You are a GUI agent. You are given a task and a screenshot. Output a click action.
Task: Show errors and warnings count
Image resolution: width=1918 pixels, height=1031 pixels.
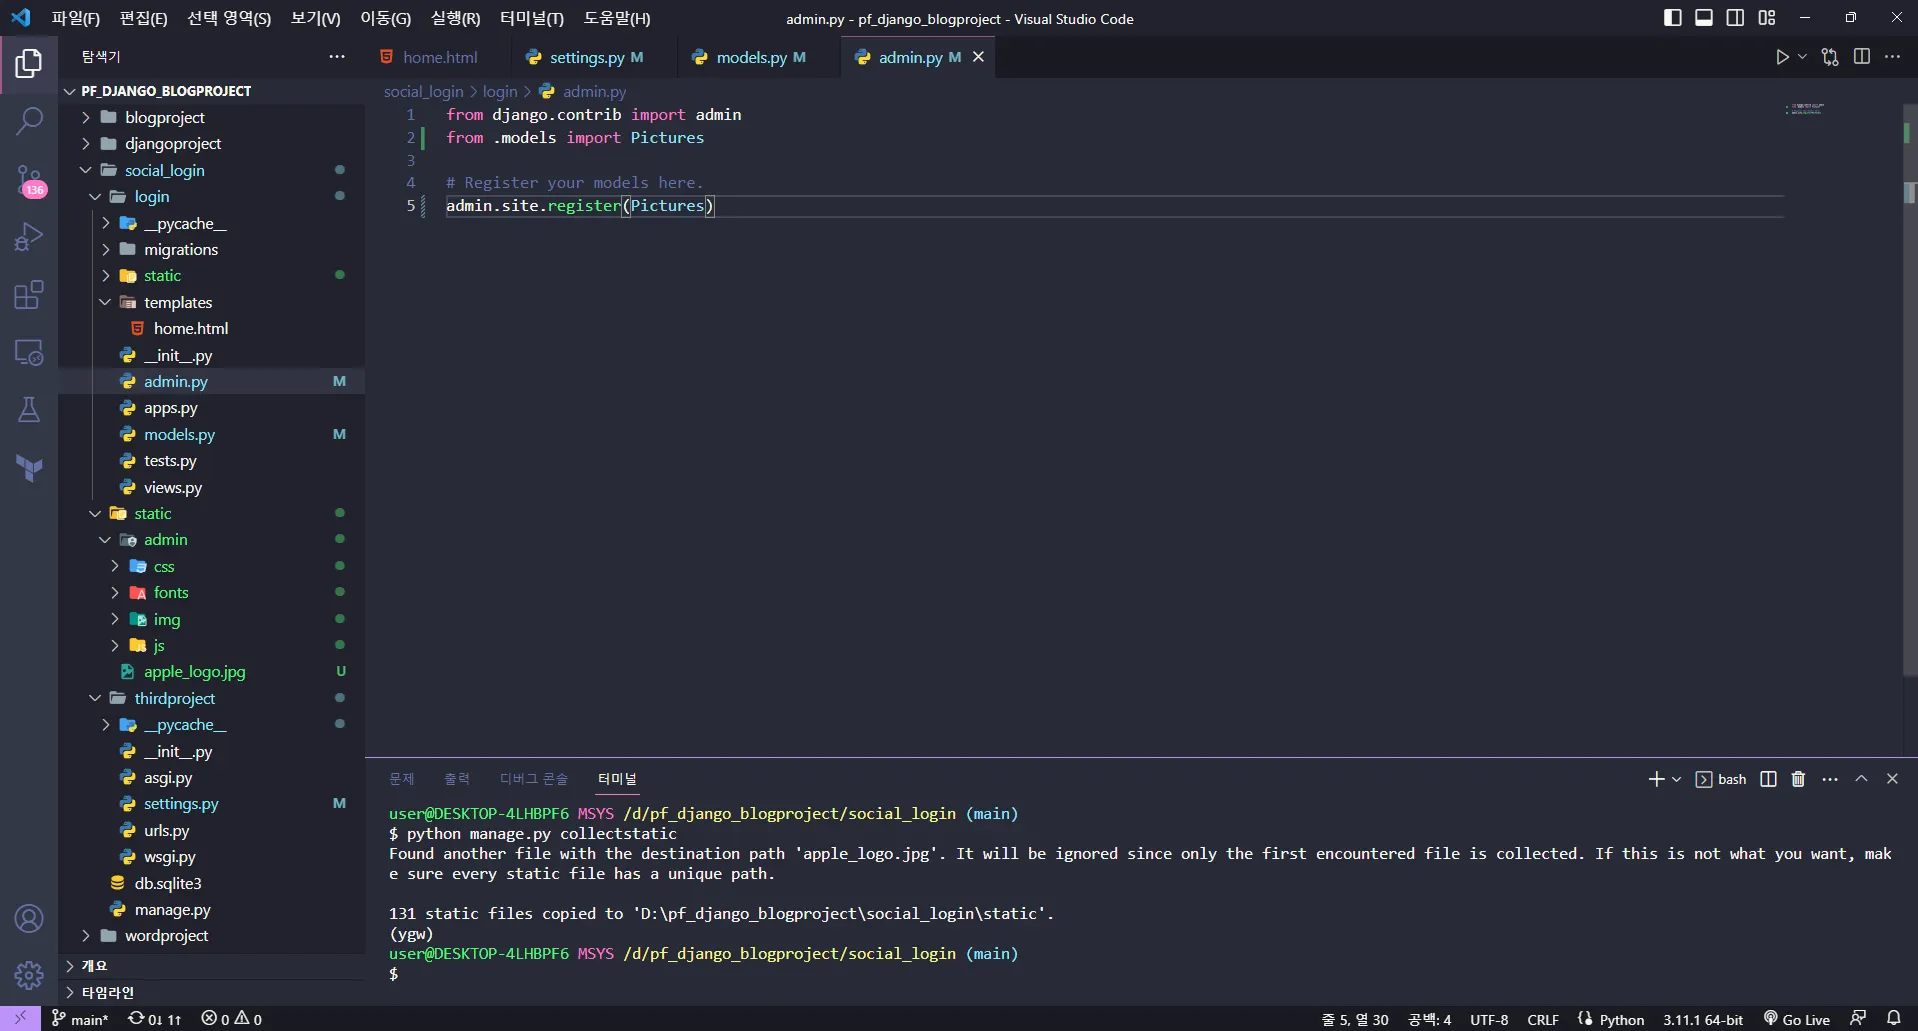pos(232,1019)
